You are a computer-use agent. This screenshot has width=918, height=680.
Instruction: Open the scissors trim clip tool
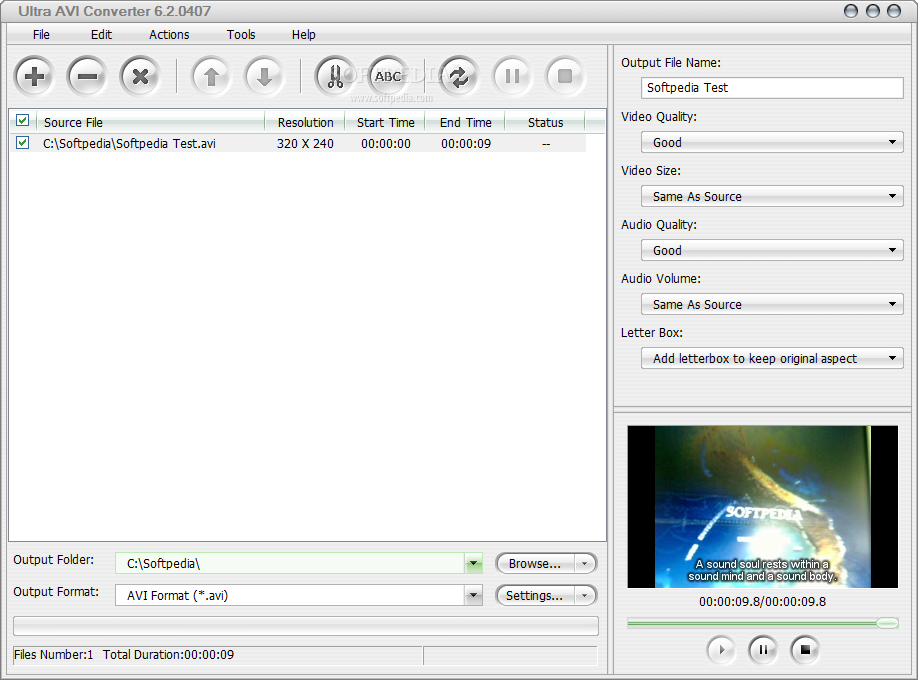(335, 76)
